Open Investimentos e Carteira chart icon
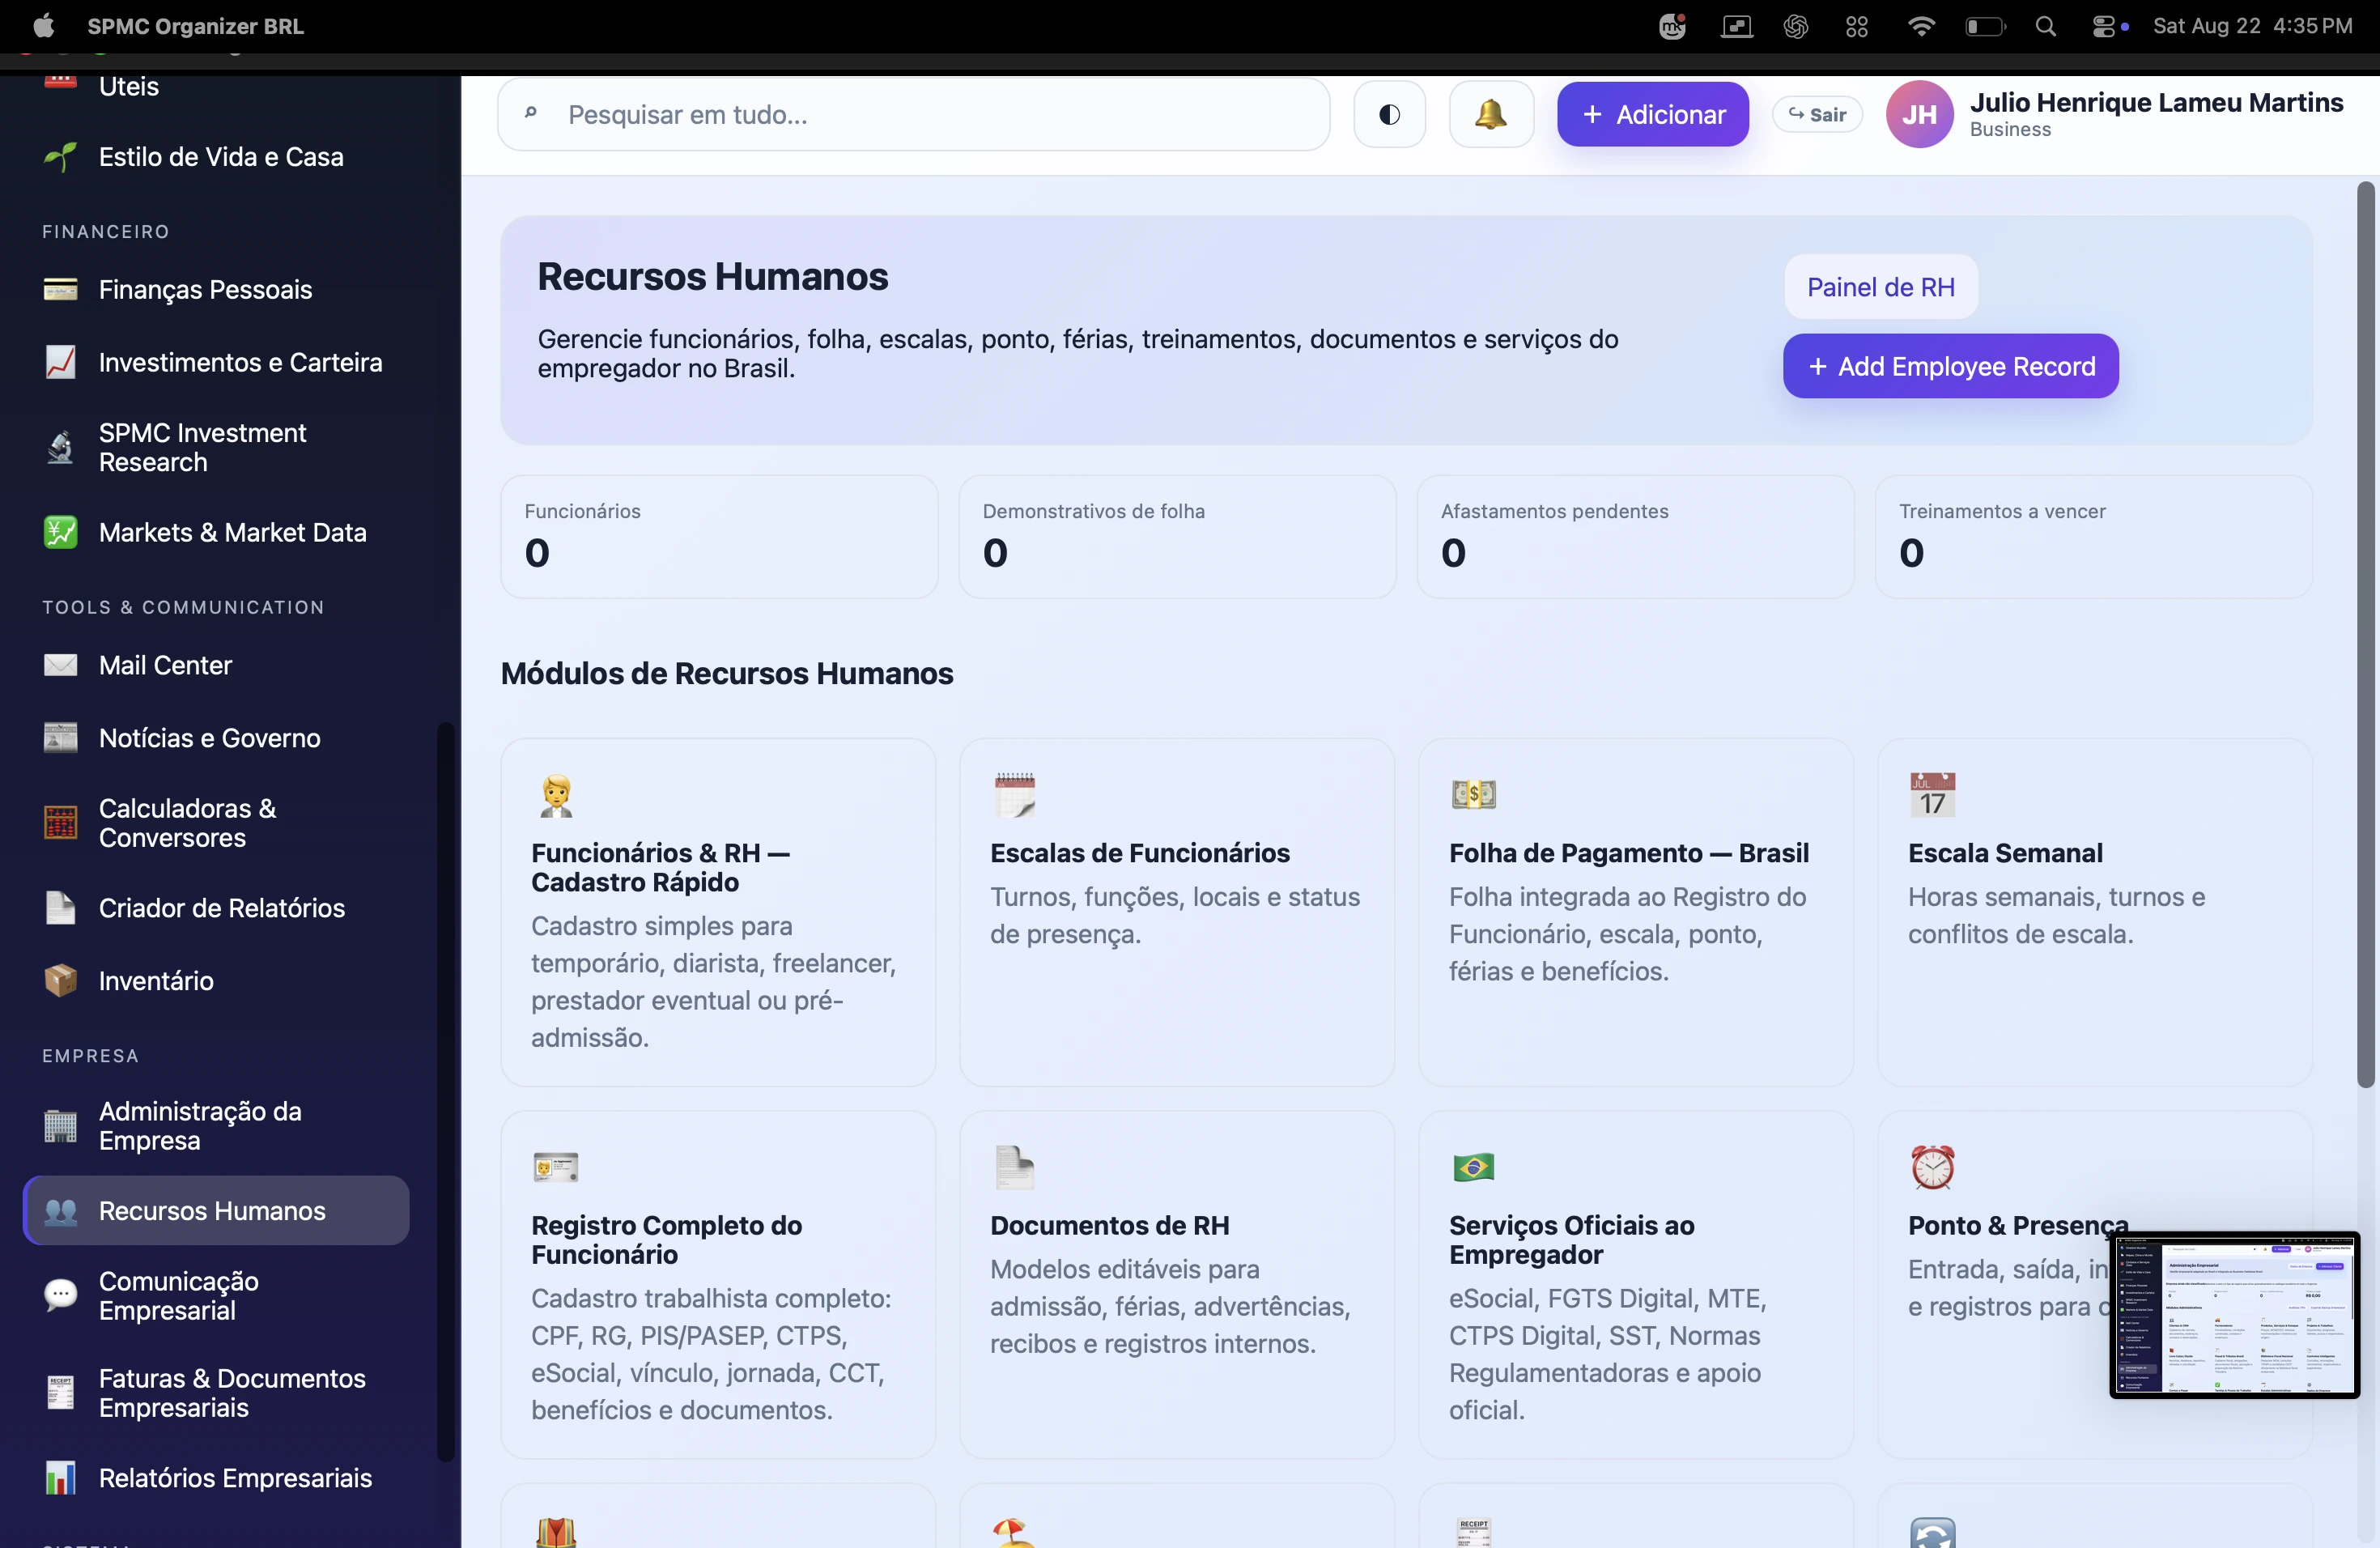The height and width of the screenshot is (1548, 2380). coord(60,362)
